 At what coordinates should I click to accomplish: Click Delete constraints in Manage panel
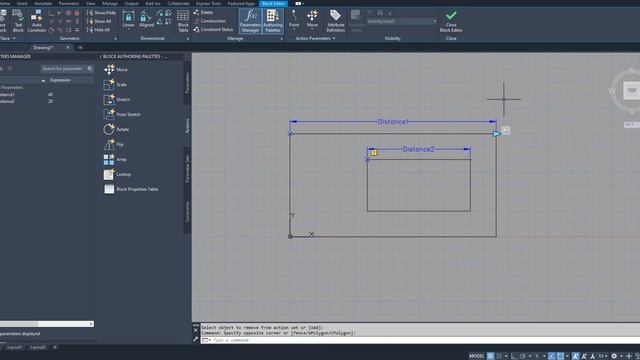point(203,12)
